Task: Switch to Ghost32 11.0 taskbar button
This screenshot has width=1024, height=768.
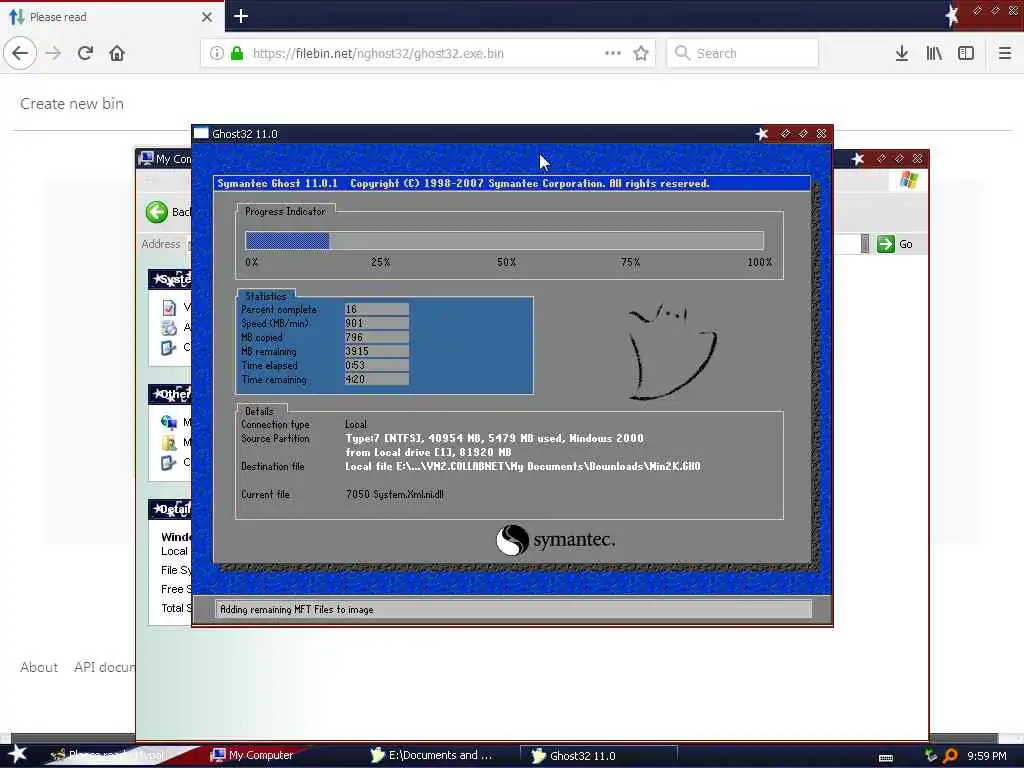Action: tap(598, 756)
